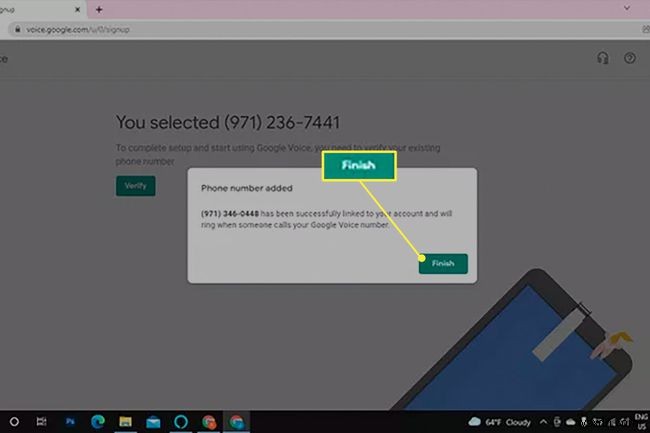Close the Google Voice signup tab

(x=78, y=9)
